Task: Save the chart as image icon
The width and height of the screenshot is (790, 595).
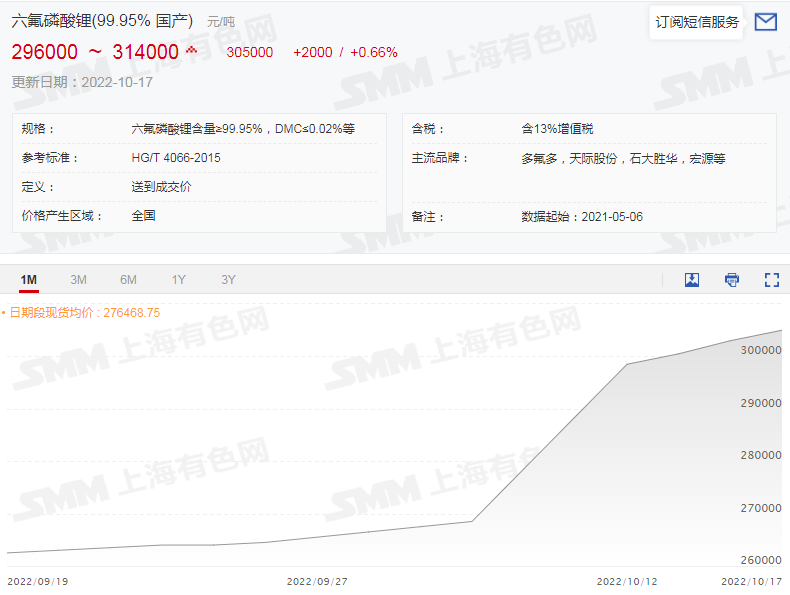Action: 692,280
